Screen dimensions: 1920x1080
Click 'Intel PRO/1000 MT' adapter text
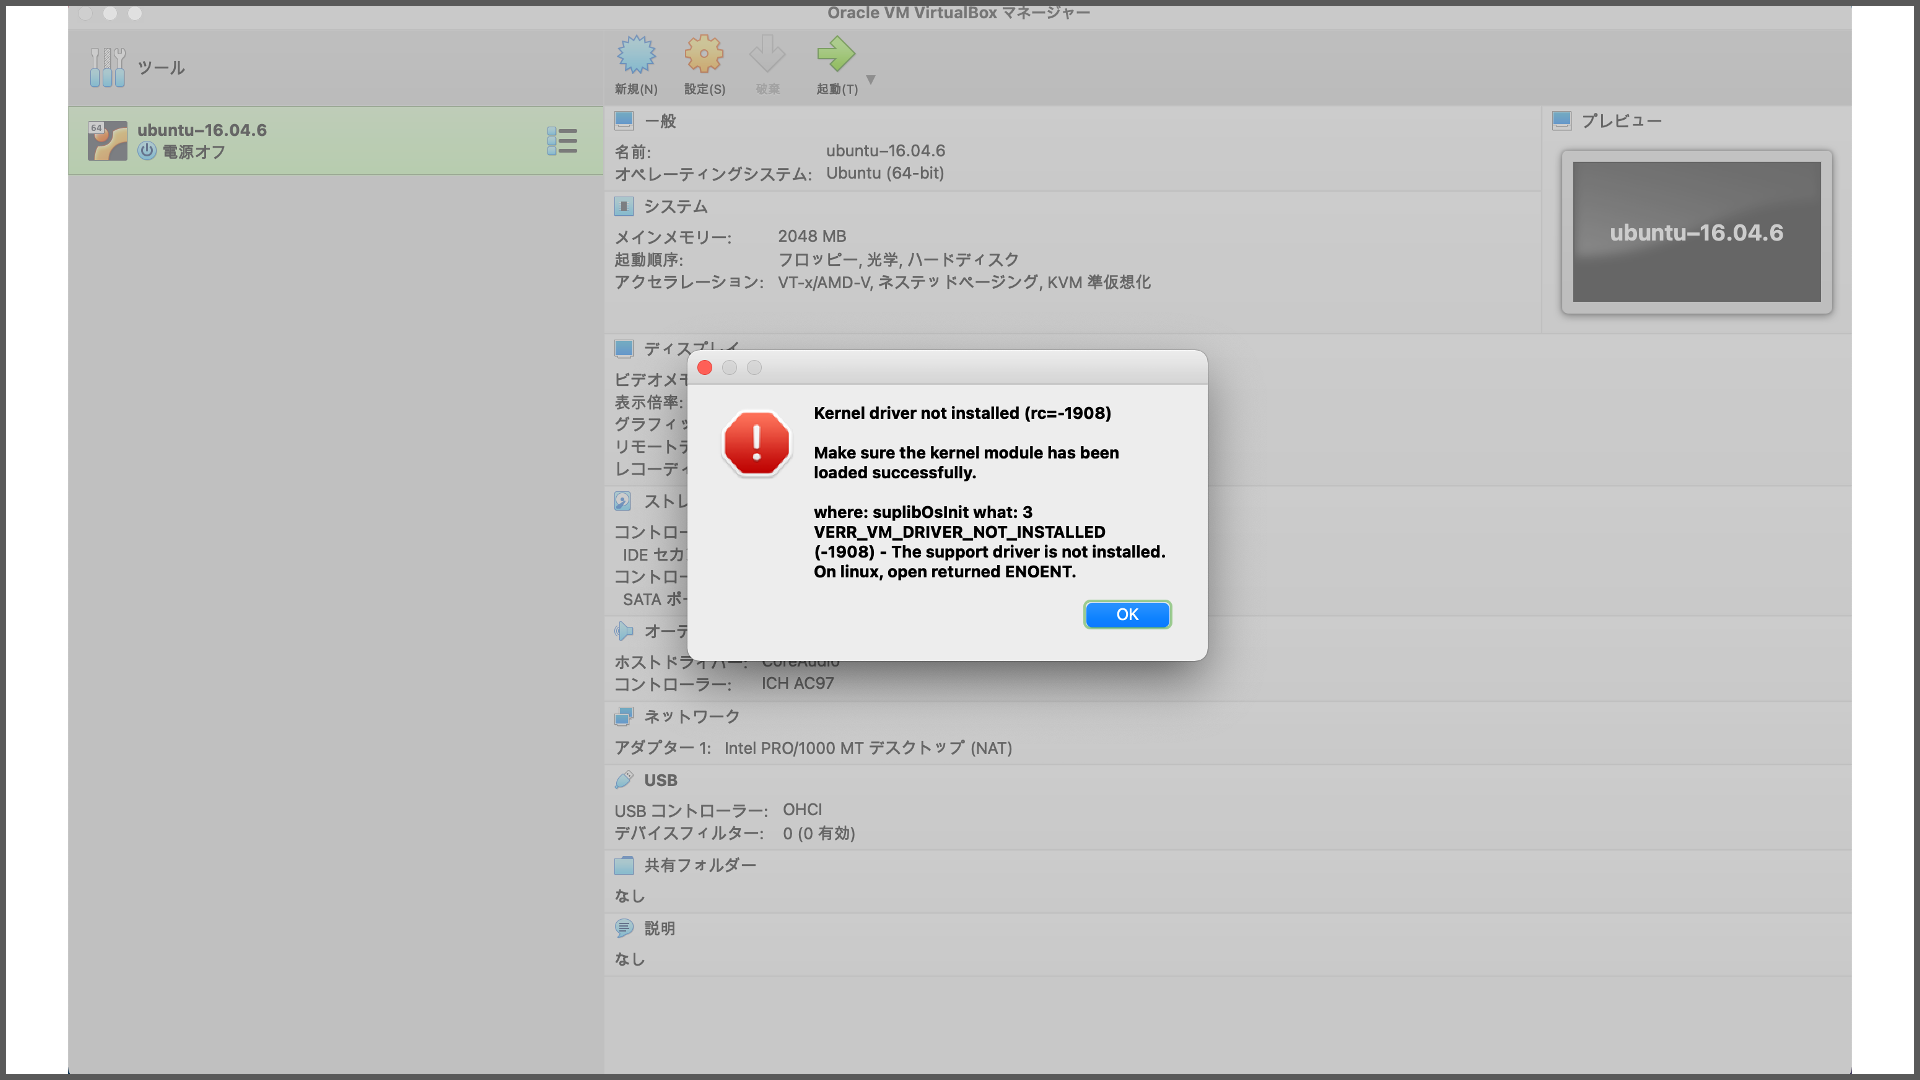(794, 748)
